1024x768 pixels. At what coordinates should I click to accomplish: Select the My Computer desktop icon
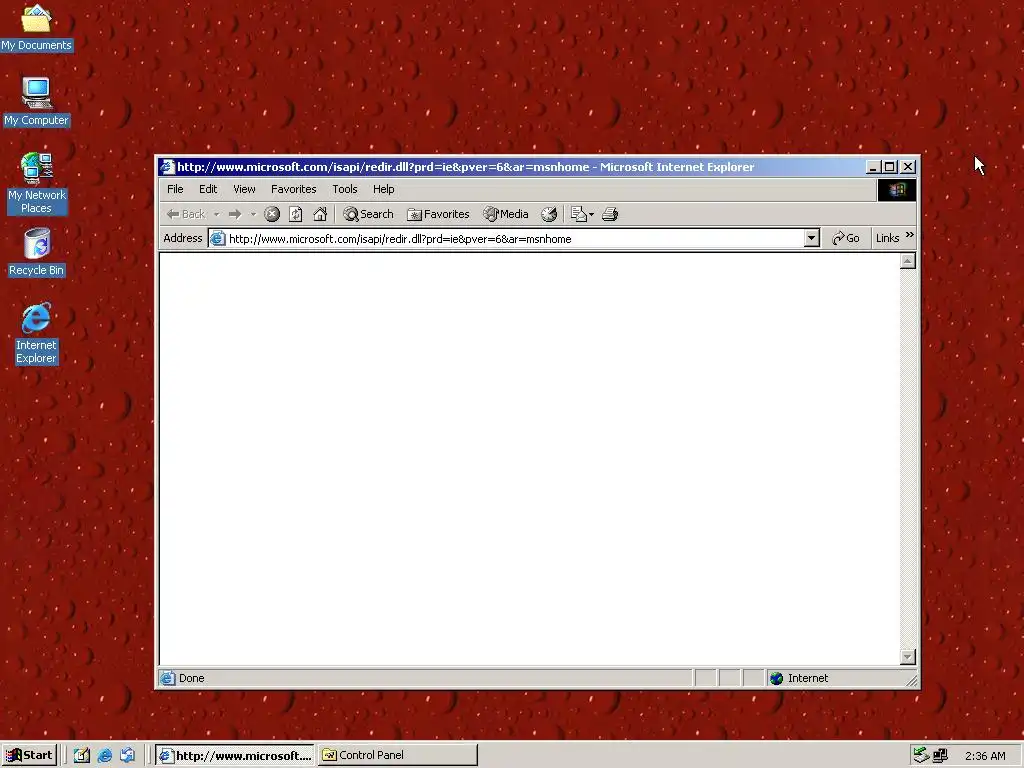[x=37, y=102]
